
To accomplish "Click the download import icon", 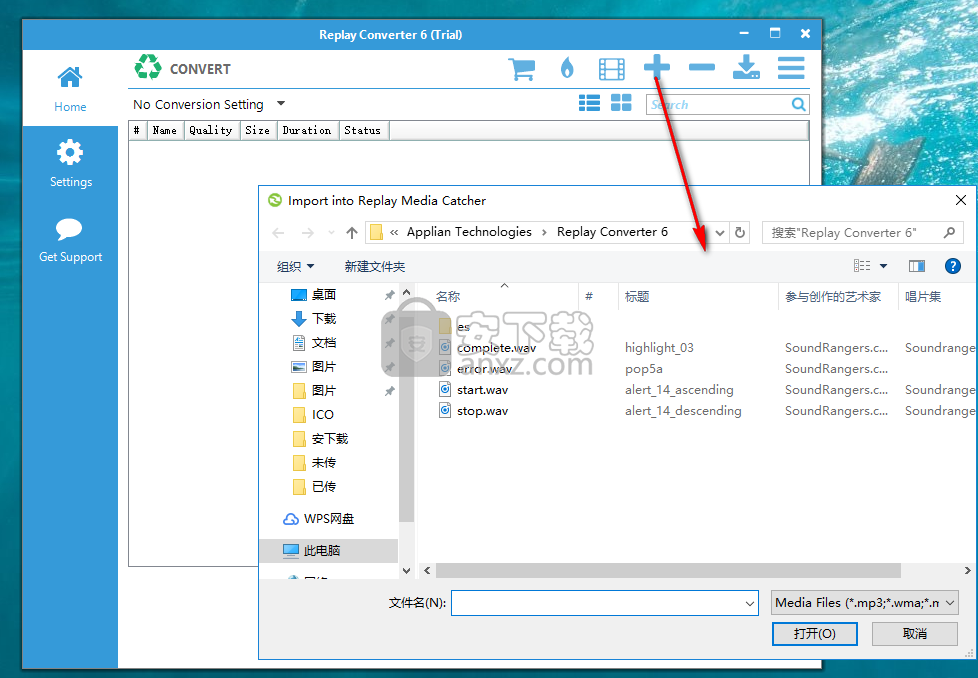I will pos(746,67).
